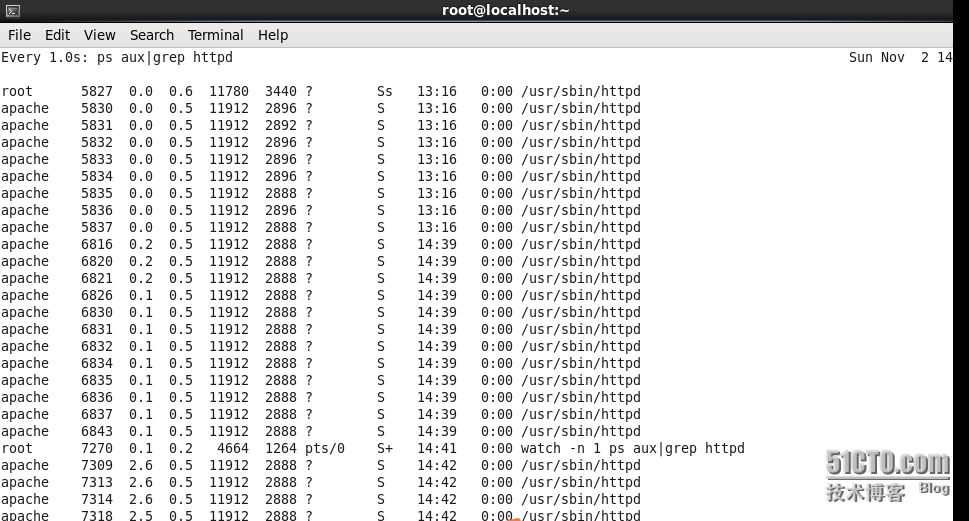The width and height of the screenshot is (969, 521).
Task: Click the 'Ss' status of process 5827
Action: pos(384,91)
